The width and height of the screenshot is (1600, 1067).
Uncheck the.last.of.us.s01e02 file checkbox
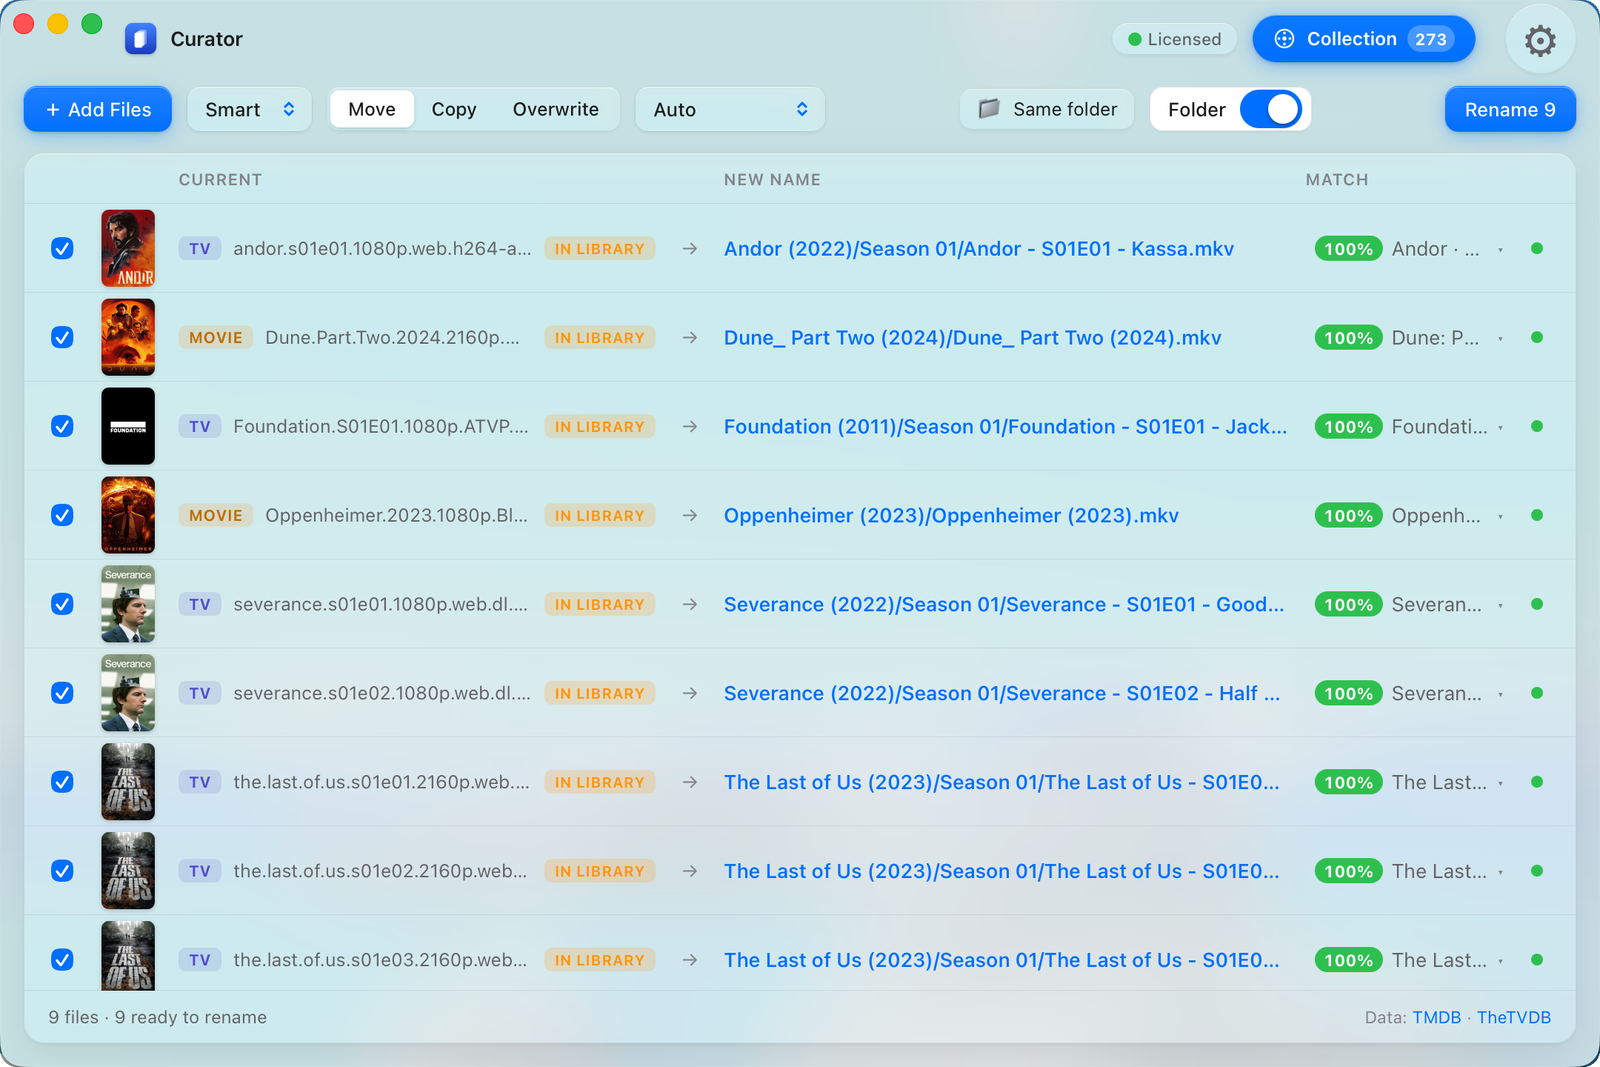coord(62,871)
